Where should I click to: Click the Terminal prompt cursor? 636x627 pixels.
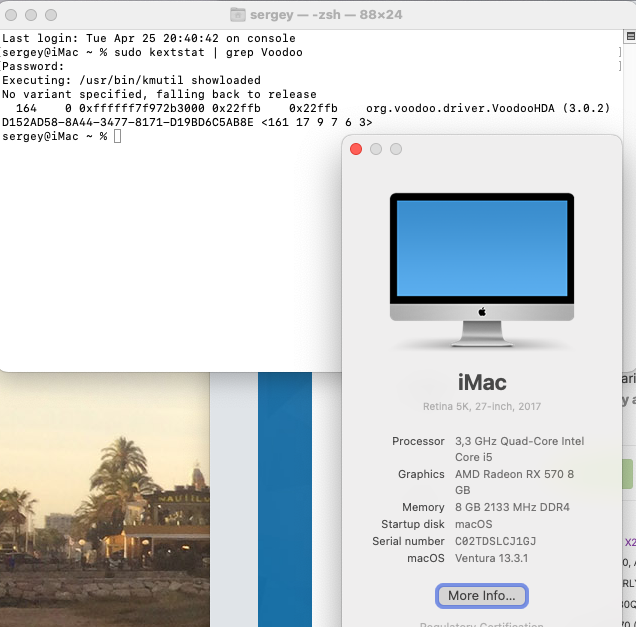[x=117, y=136]
